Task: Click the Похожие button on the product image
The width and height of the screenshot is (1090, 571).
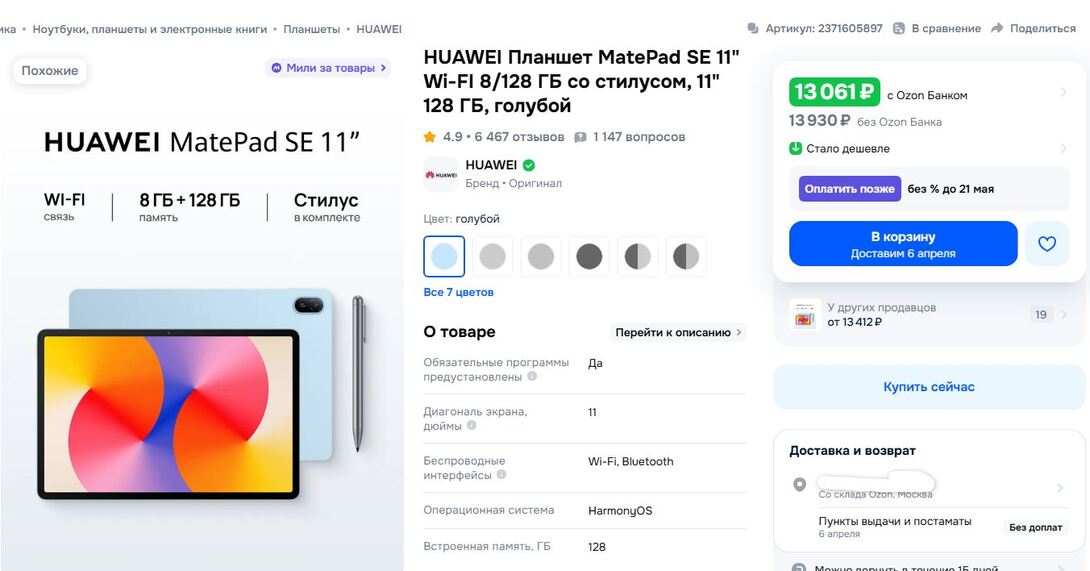Action: (50, 70)
